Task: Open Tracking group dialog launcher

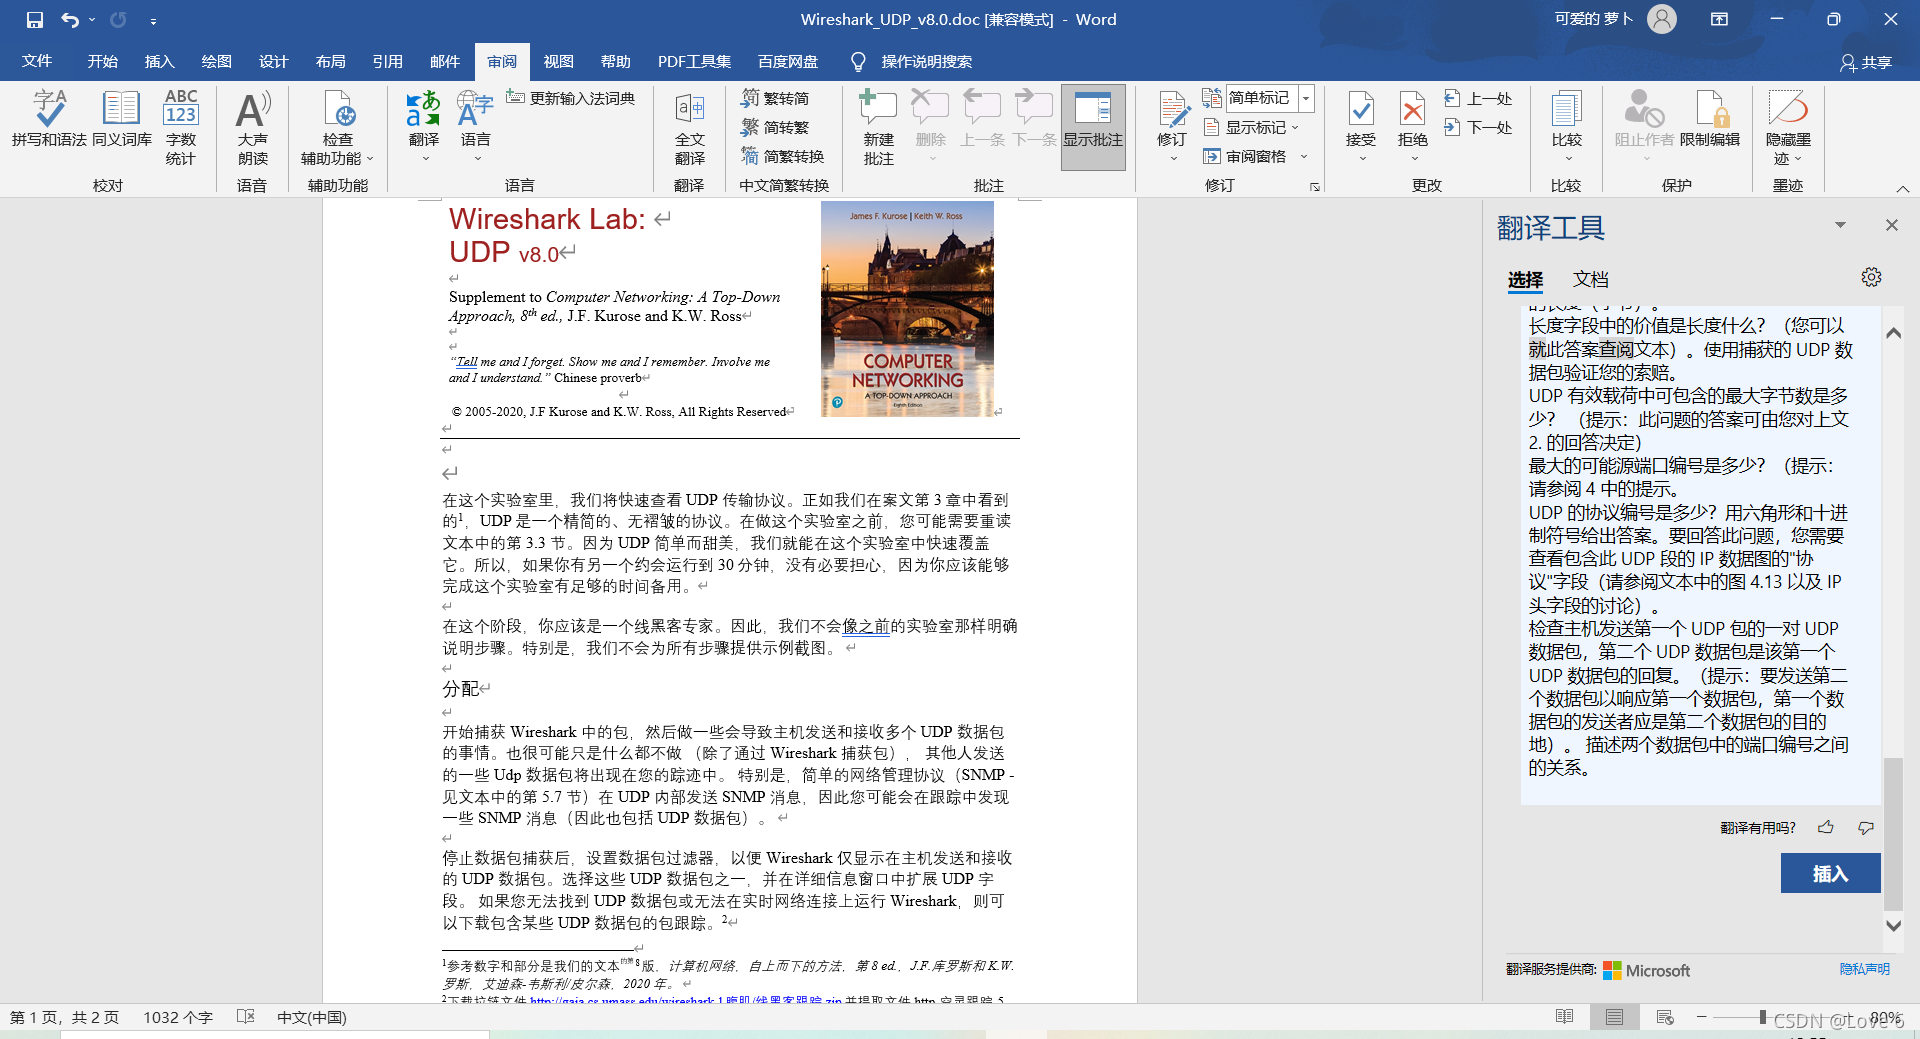Action: point(1315,187)
